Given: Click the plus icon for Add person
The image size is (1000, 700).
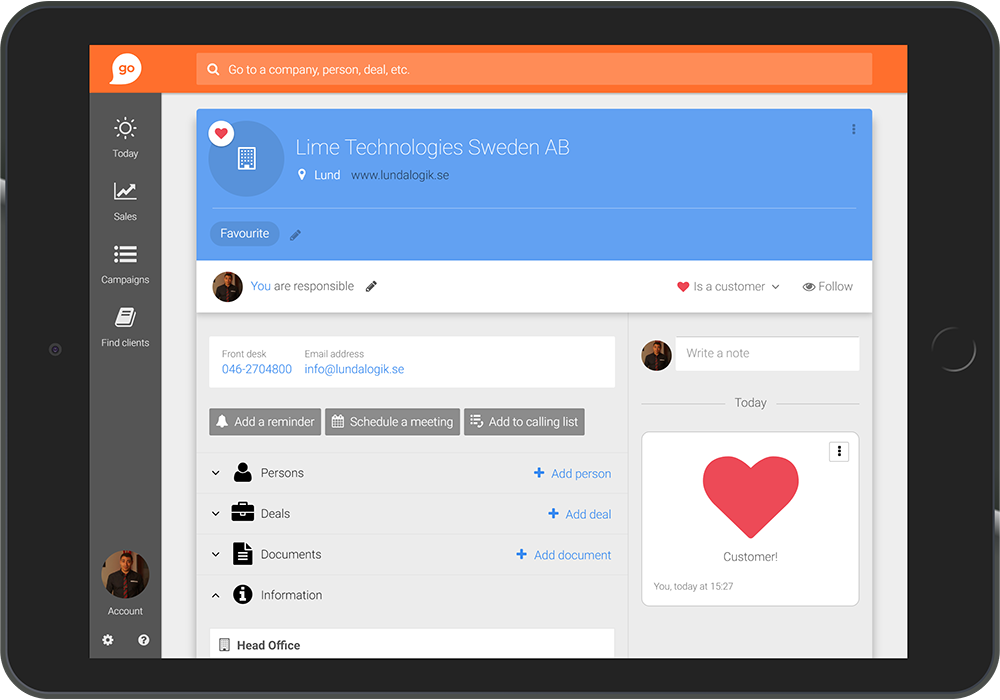Looking at the screenshot, I should (539, 472).
